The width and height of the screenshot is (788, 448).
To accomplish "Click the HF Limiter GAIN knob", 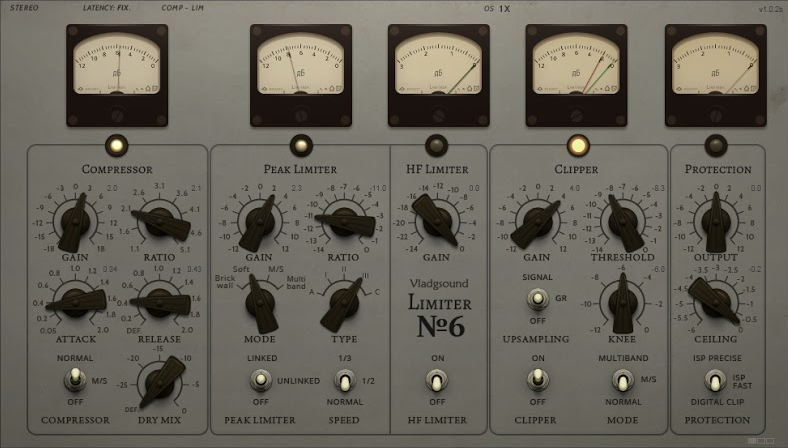I will (x=436, y=222).
